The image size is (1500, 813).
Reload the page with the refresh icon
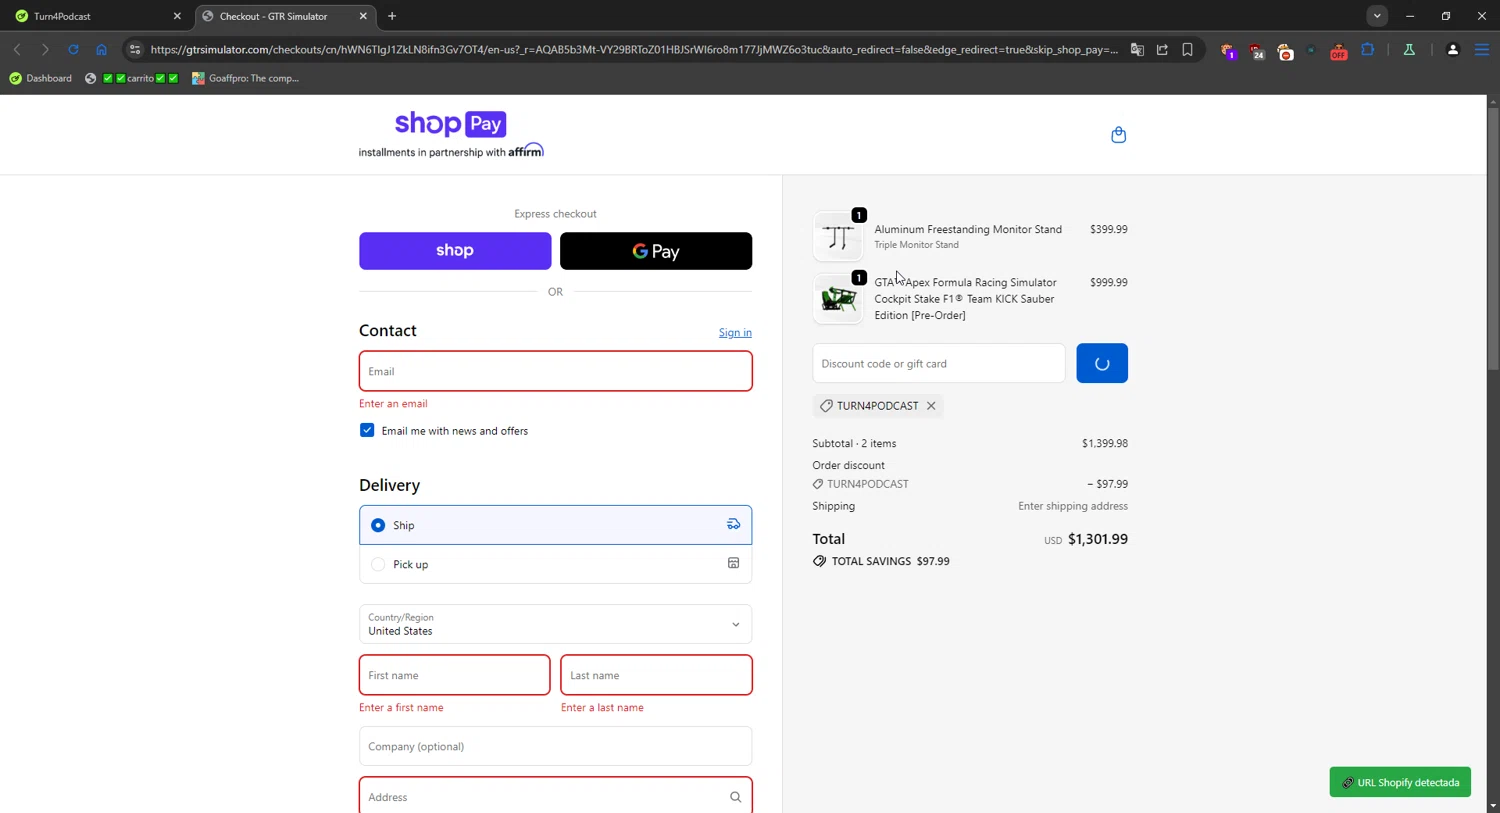tap(73, 50)
